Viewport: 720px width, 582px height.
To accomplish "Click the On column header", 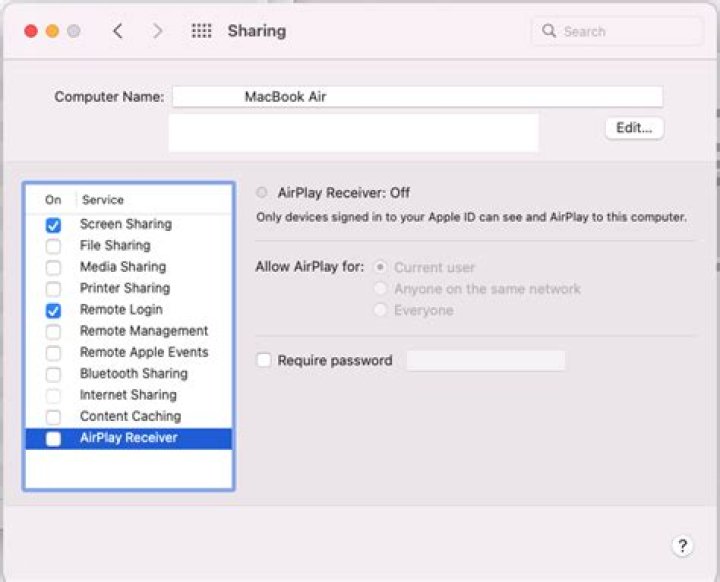I will point(53,200).
